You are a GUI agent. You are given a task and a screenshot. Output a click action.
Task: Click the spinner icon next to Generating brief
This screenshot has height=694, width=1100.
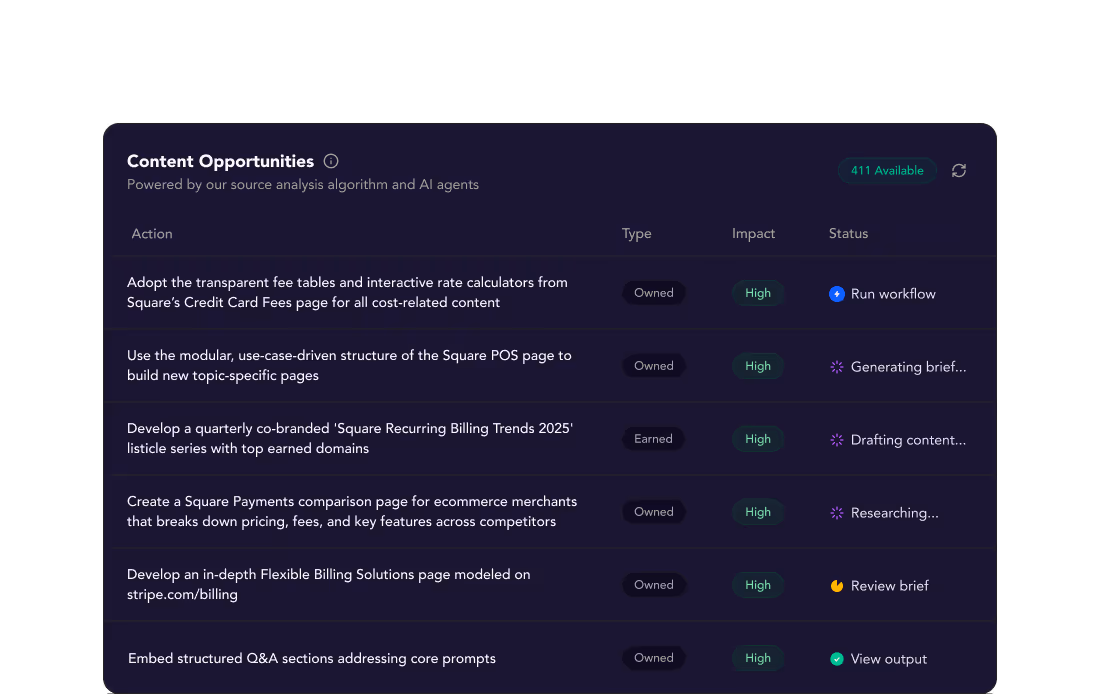coord(836,367)
